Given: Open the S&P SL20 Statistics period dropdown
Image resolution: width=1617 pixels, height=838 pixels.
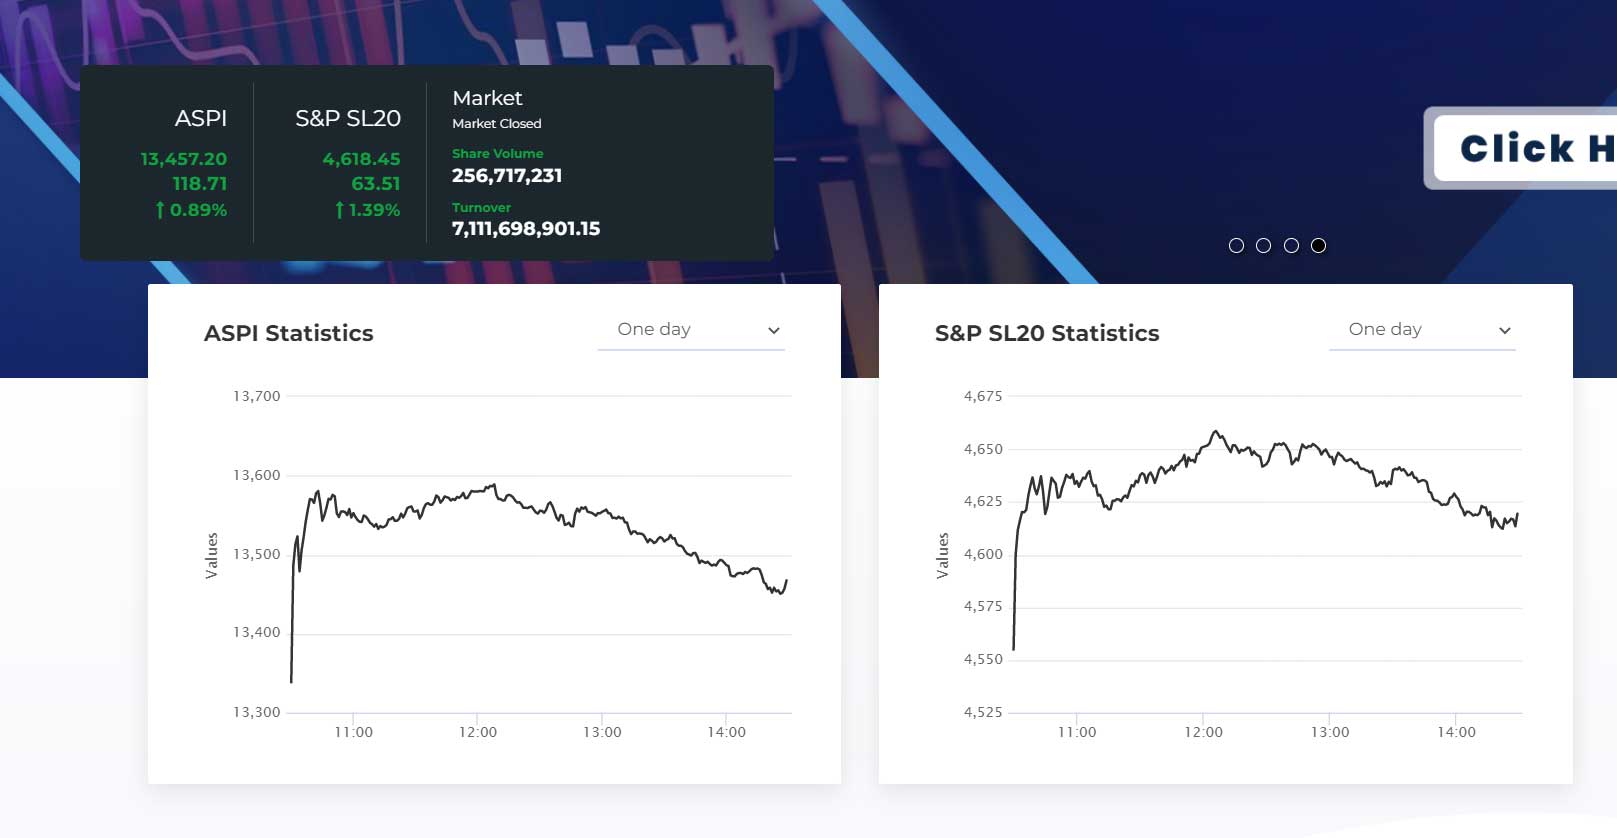Looking at the screenshot, I should point(1422,330).
